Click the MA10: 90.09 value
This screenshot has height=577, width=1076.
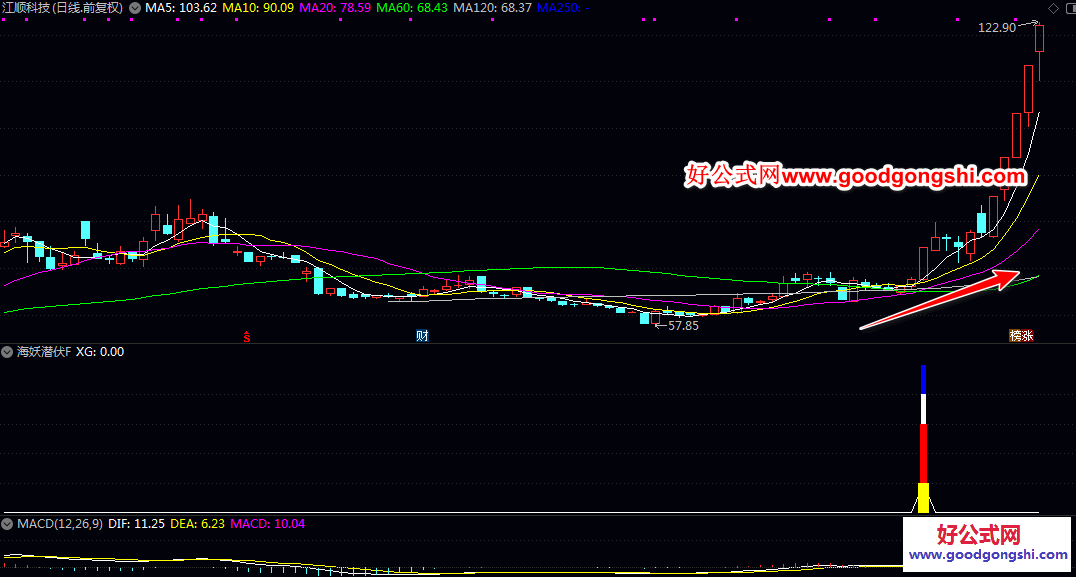tap(258, 8)
